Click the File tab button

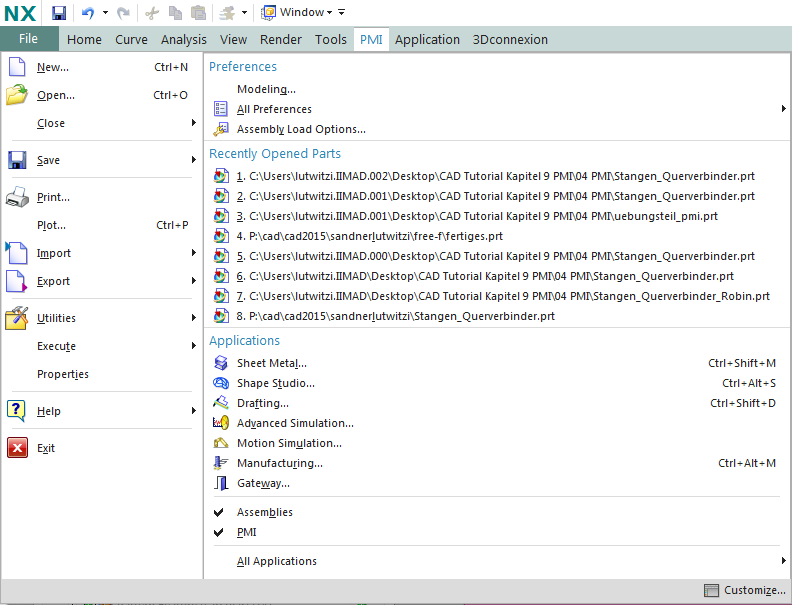click(x=29, y=39)
